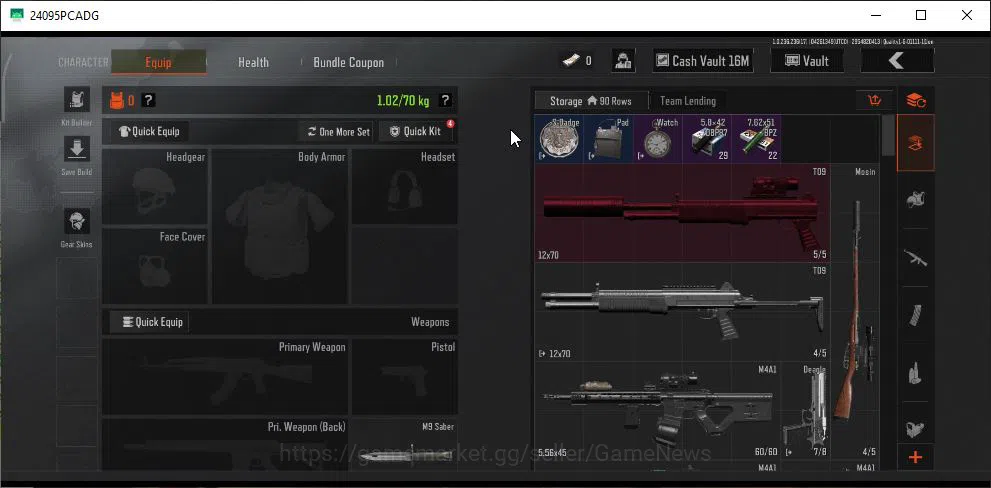
Task: Select the 5.8x42 DBP87 ammo stack
Action: coord(707,139)
